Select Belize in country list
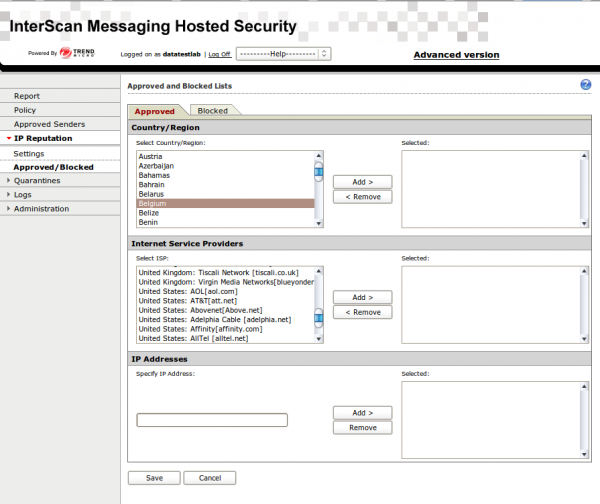The image size is (600, 504). pos(225,213)
